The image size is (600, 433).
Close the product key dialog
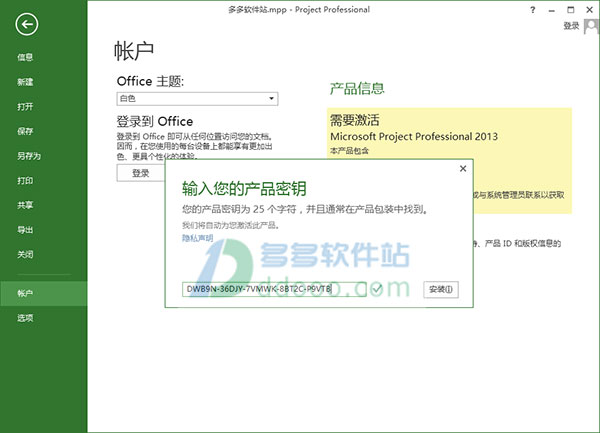pos(463,169)
